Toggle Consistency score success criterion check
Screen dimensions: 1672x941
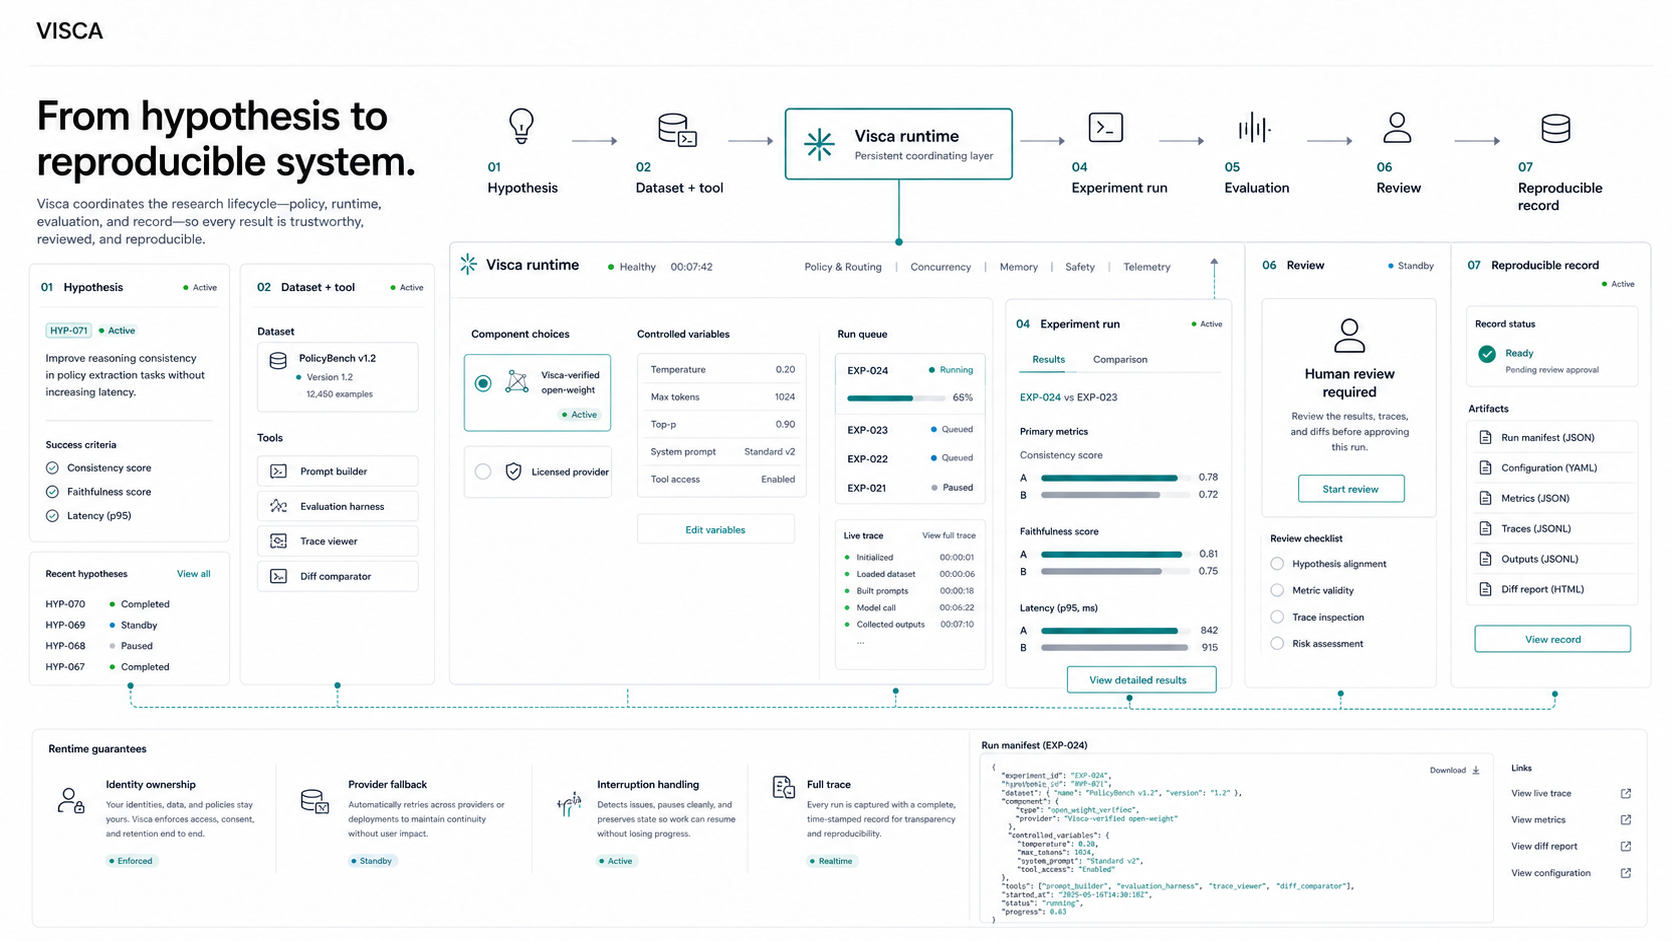(52, 468)
